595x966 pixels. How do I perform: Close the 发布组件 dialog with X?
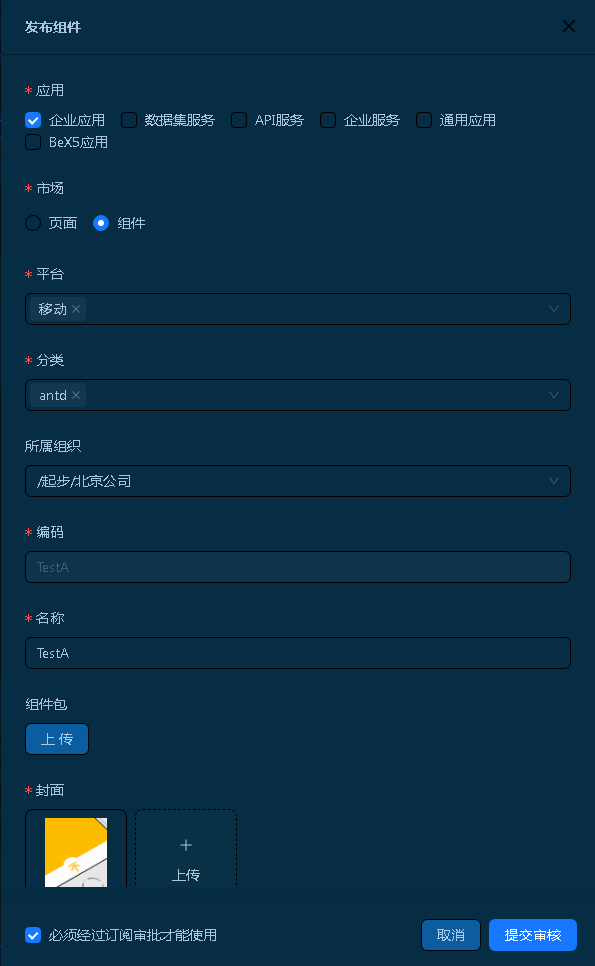tap(569, 26)
